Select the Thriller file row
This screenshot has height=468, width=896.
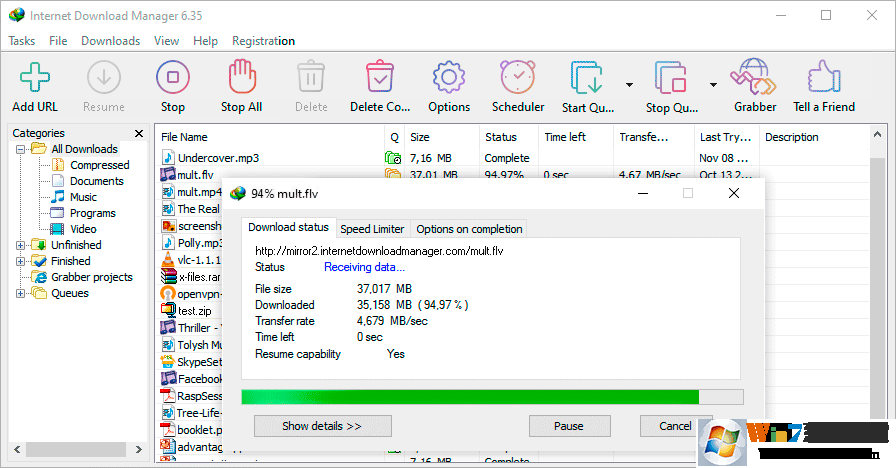(x=191, y=328)
